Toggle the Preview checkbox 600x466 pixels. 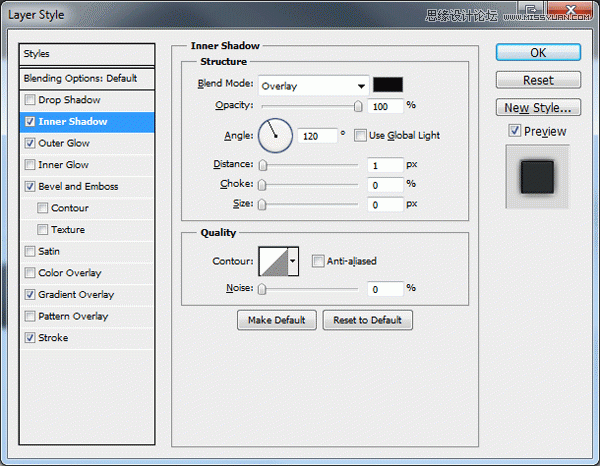click(514, 131)
